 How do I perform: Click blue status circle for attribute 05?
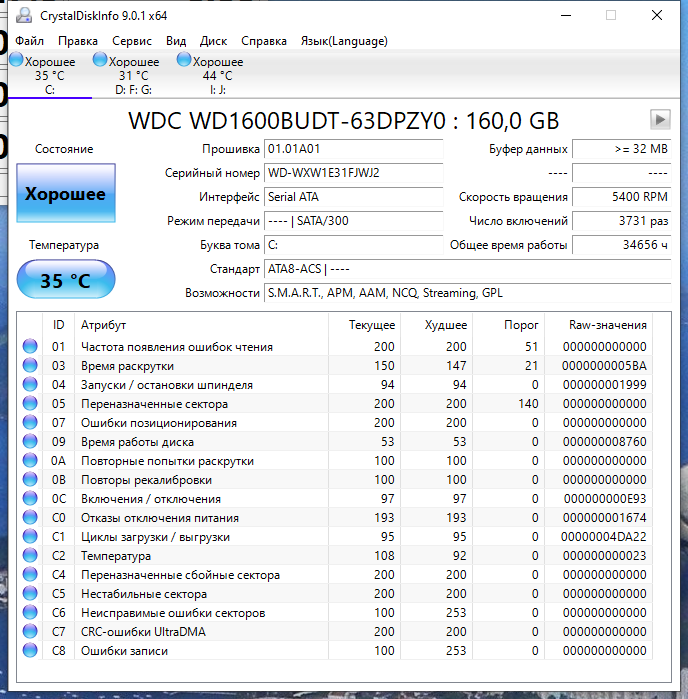[x=30, y=404]
